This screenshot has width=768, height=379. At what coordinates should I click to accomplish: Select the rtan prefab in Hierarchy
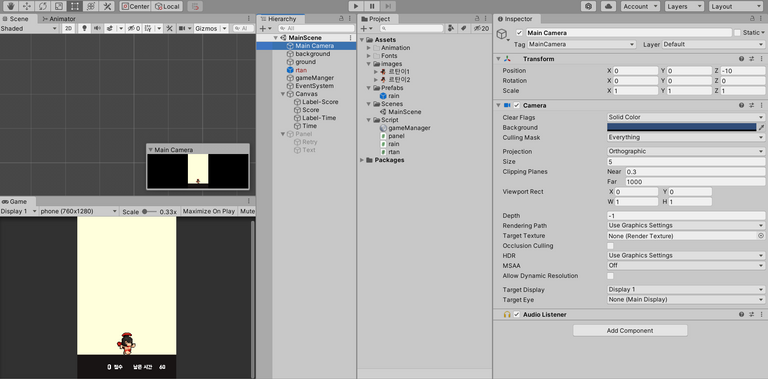click(x=301, y=70)
